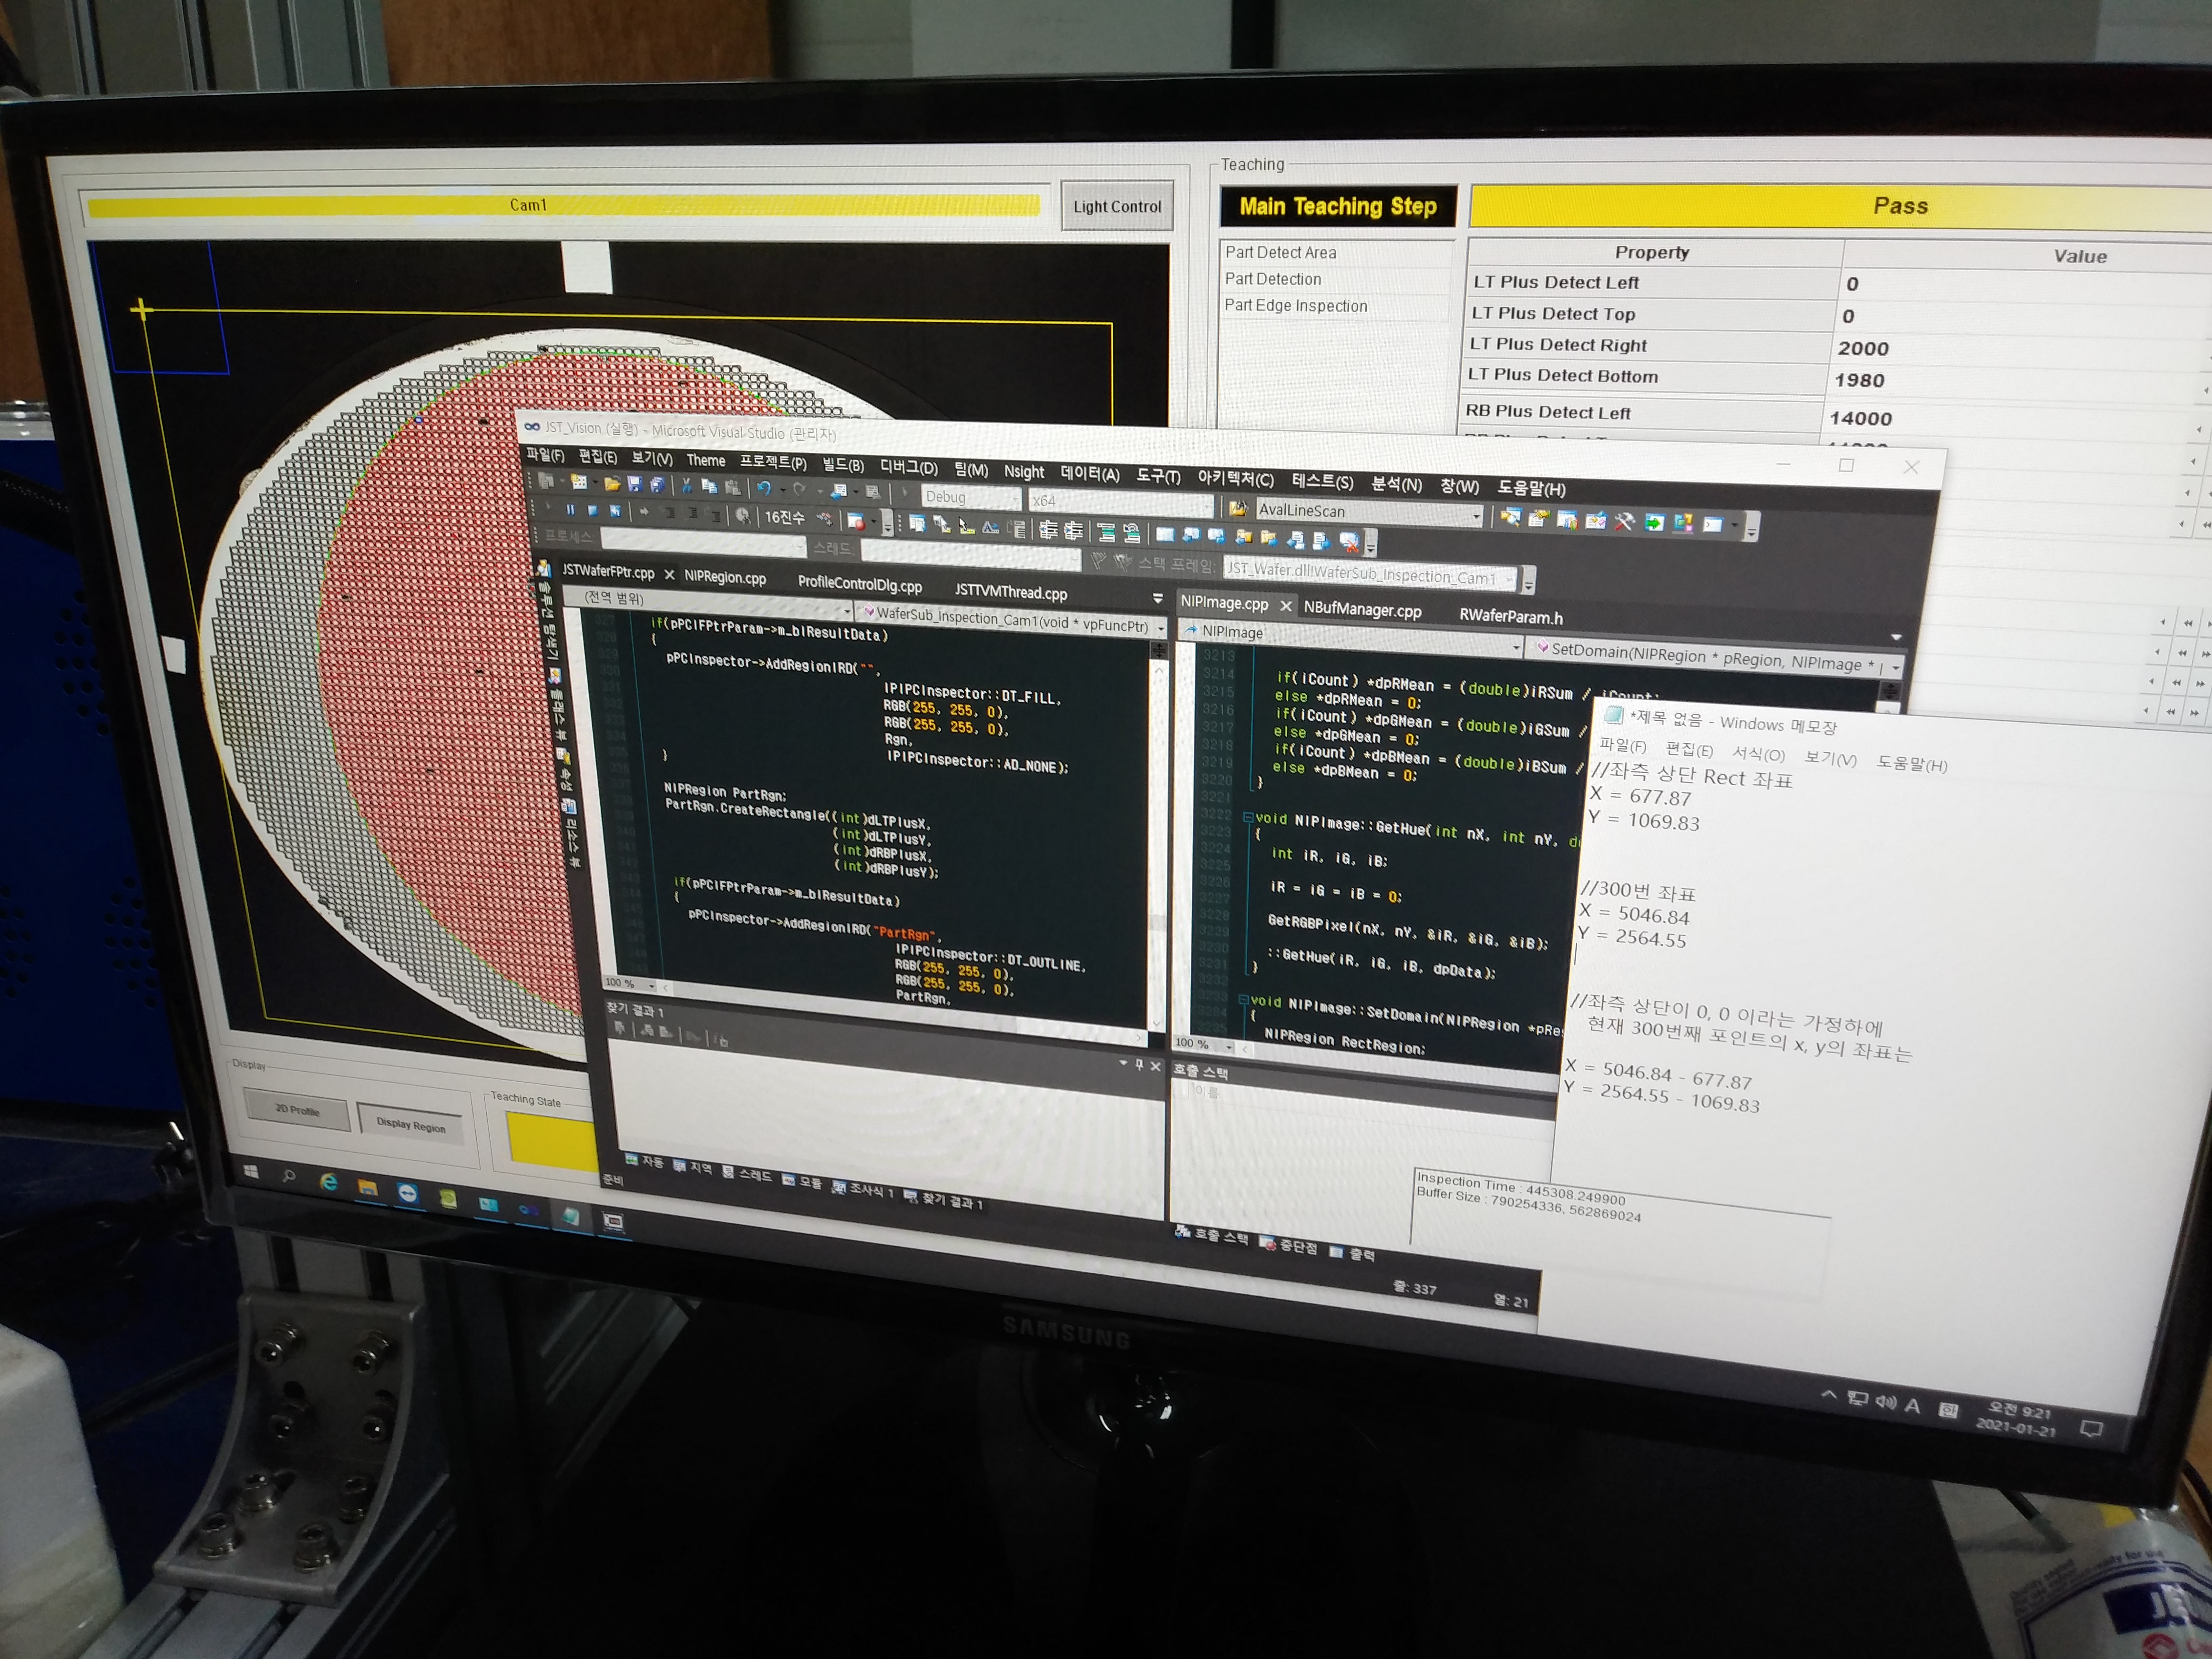2212x1659 pixels.
Task: Click the green arrow icon in right toolbar
Action: tap(1655, 523)
